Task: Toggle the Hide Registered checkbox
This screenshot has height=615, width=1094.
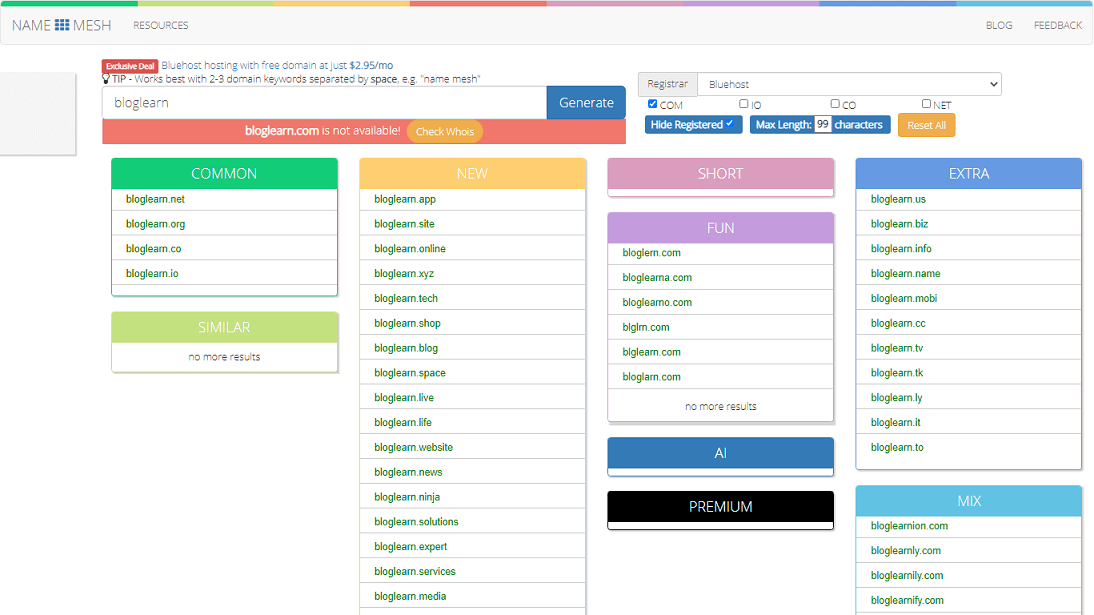Action: [730, 124]
